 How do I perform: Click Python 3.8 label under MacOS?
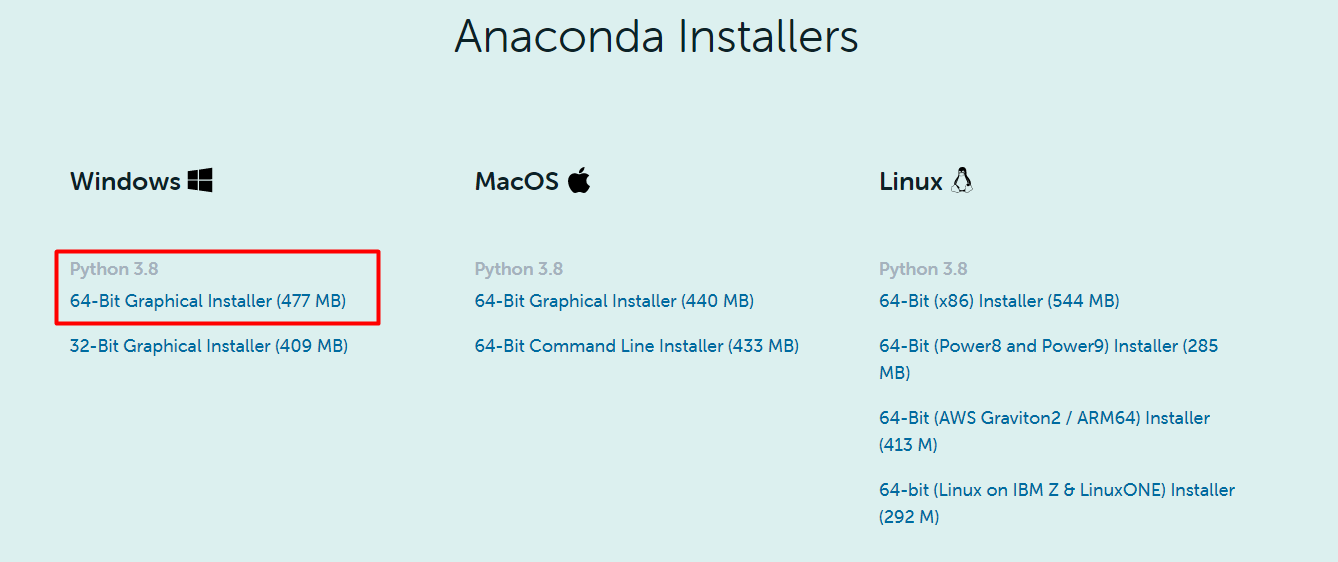519,269
